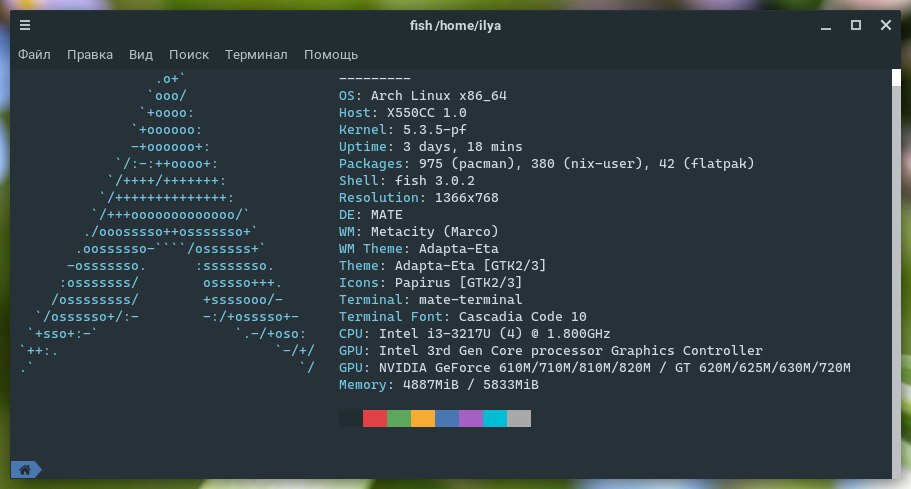Click the gray color block

519,418
